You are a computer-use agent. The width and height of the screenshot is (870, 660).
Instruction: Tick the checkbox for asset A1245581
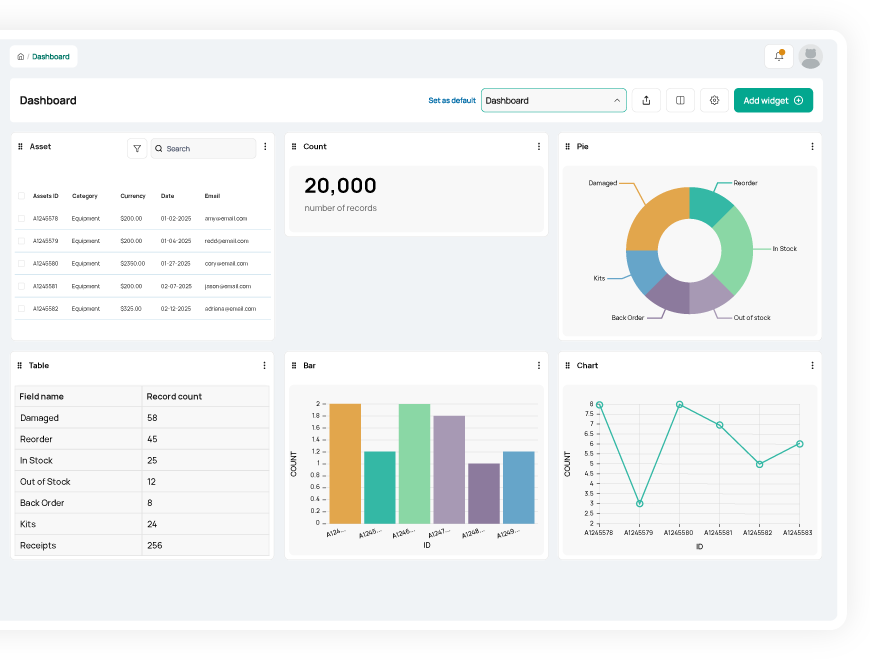(x=22, y=286)
